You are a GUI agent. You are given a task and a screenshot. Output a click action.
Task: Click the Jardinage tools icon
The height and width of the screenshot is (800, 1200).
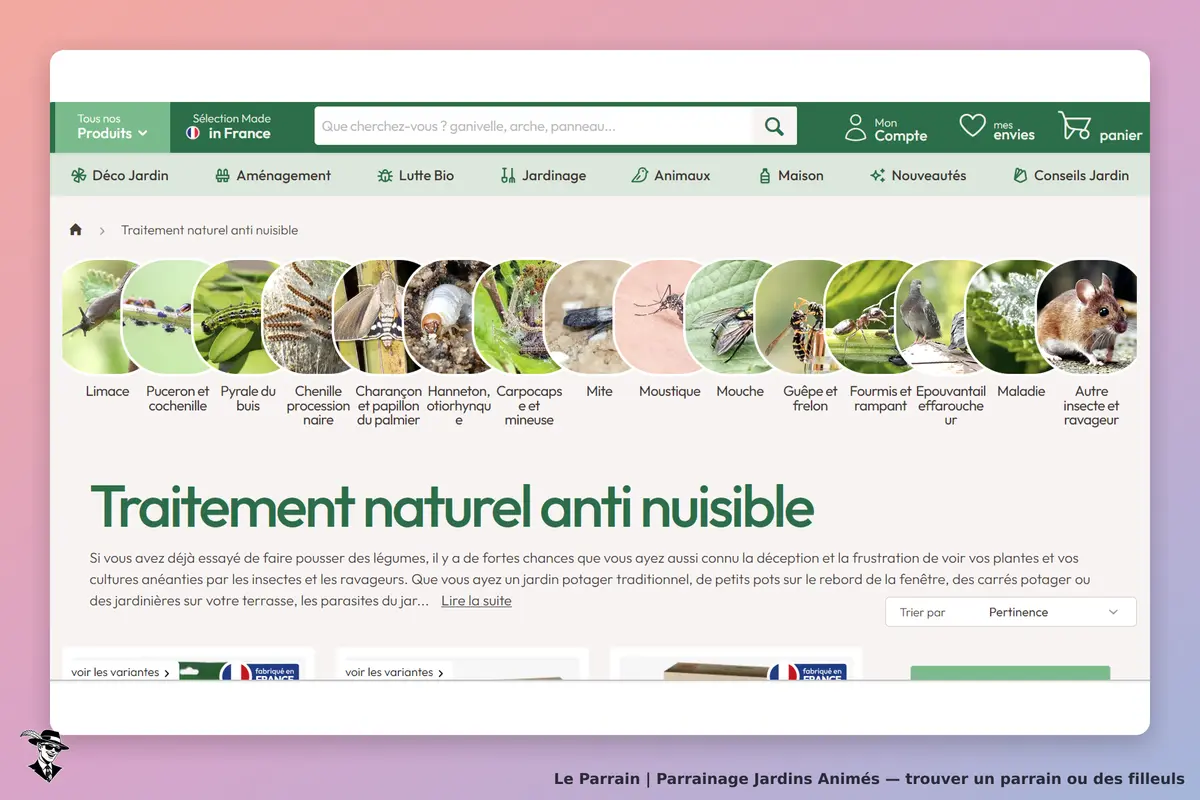(508, 175)
